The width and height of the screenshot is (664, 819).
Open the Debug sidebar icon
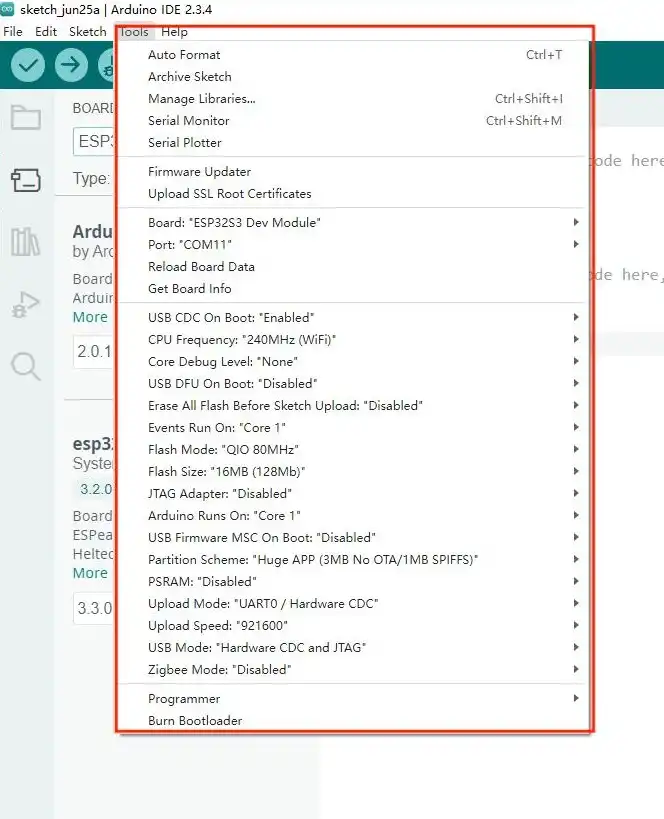(x=26, y=305)
